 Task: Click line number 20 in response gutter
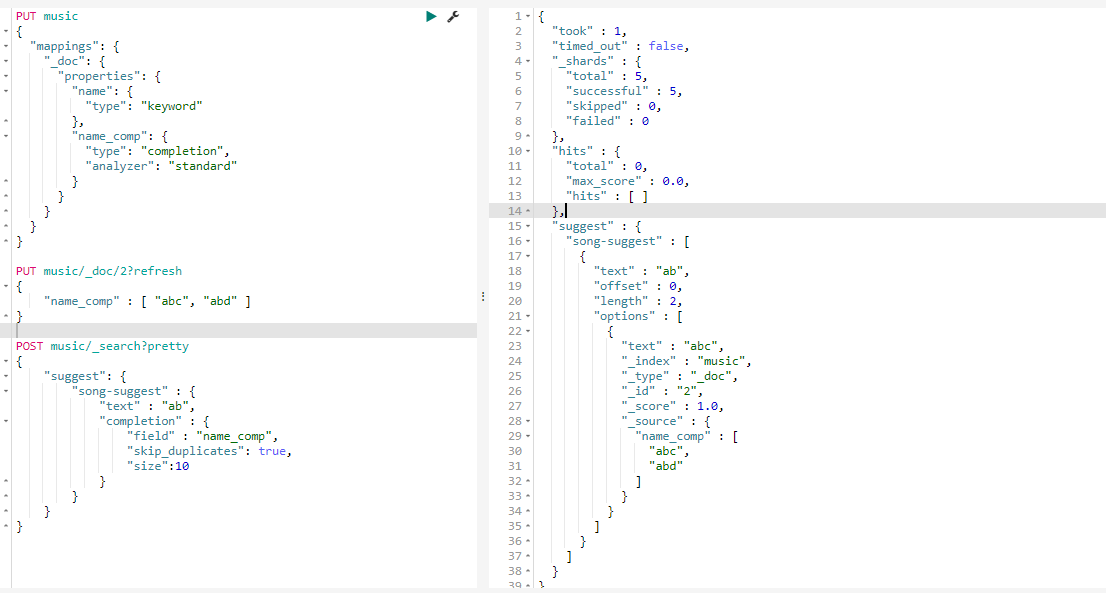point(514,301)
